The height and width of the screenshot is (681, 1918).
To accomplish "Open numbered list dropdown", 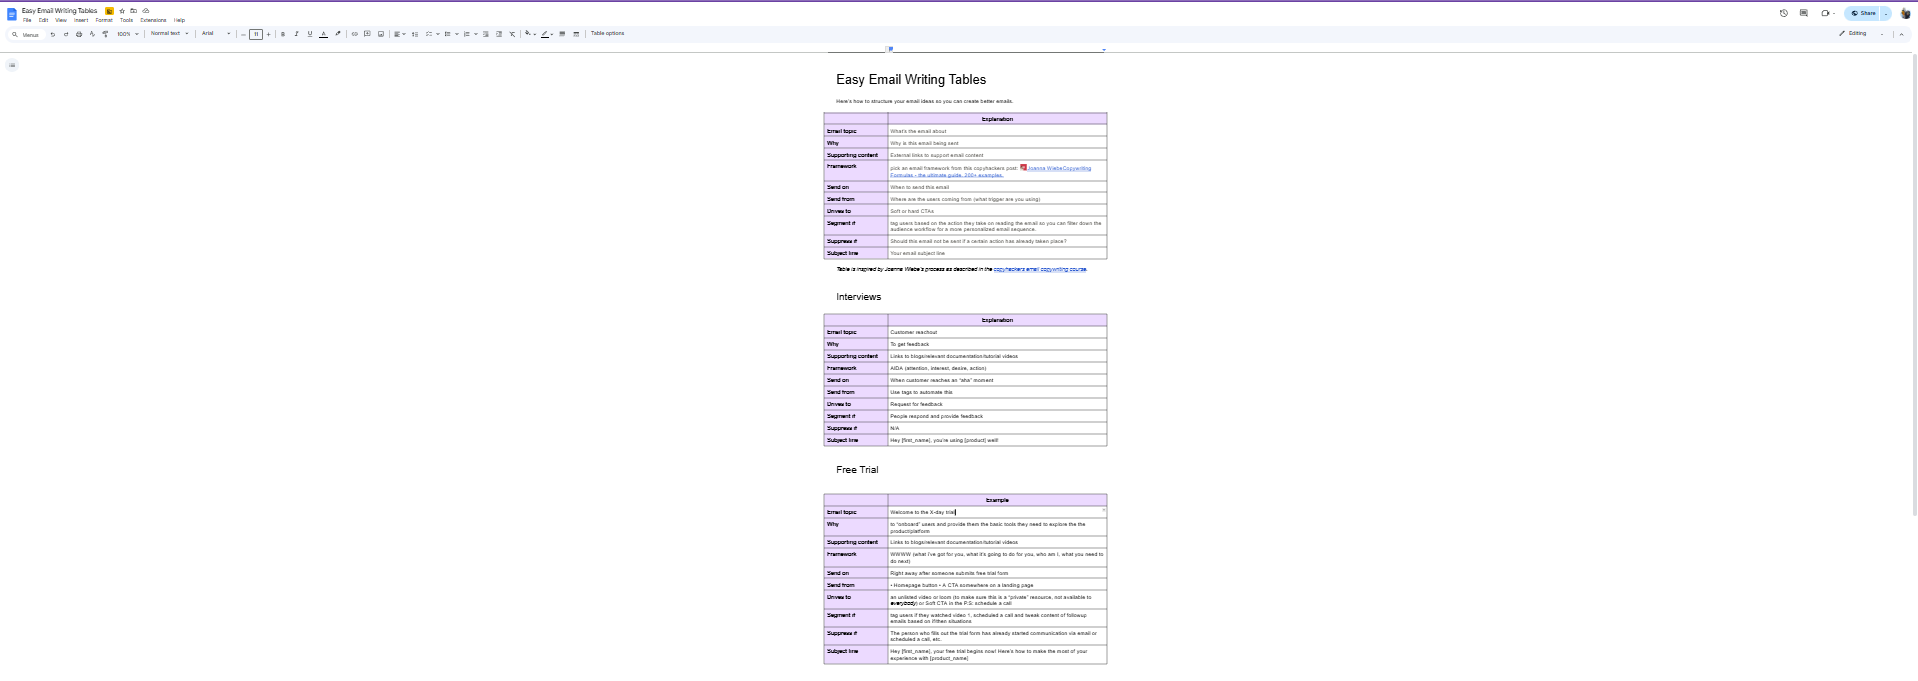I will coord(475,34).
